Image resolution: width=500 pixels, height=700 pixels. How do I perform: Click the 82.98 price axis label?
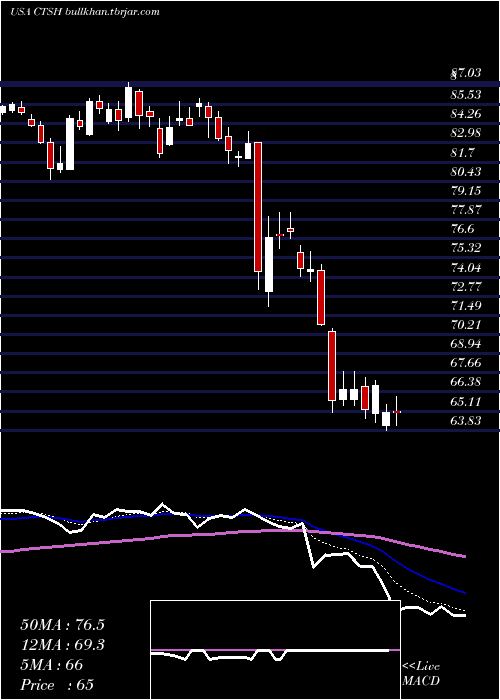(x=466, y=133)
